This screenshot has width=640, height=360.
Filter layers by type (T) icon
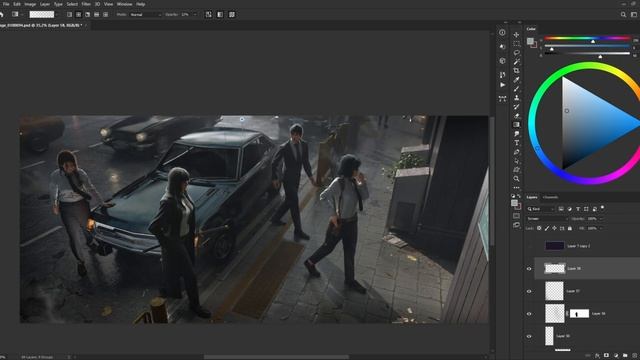click(x=578, y=209)
